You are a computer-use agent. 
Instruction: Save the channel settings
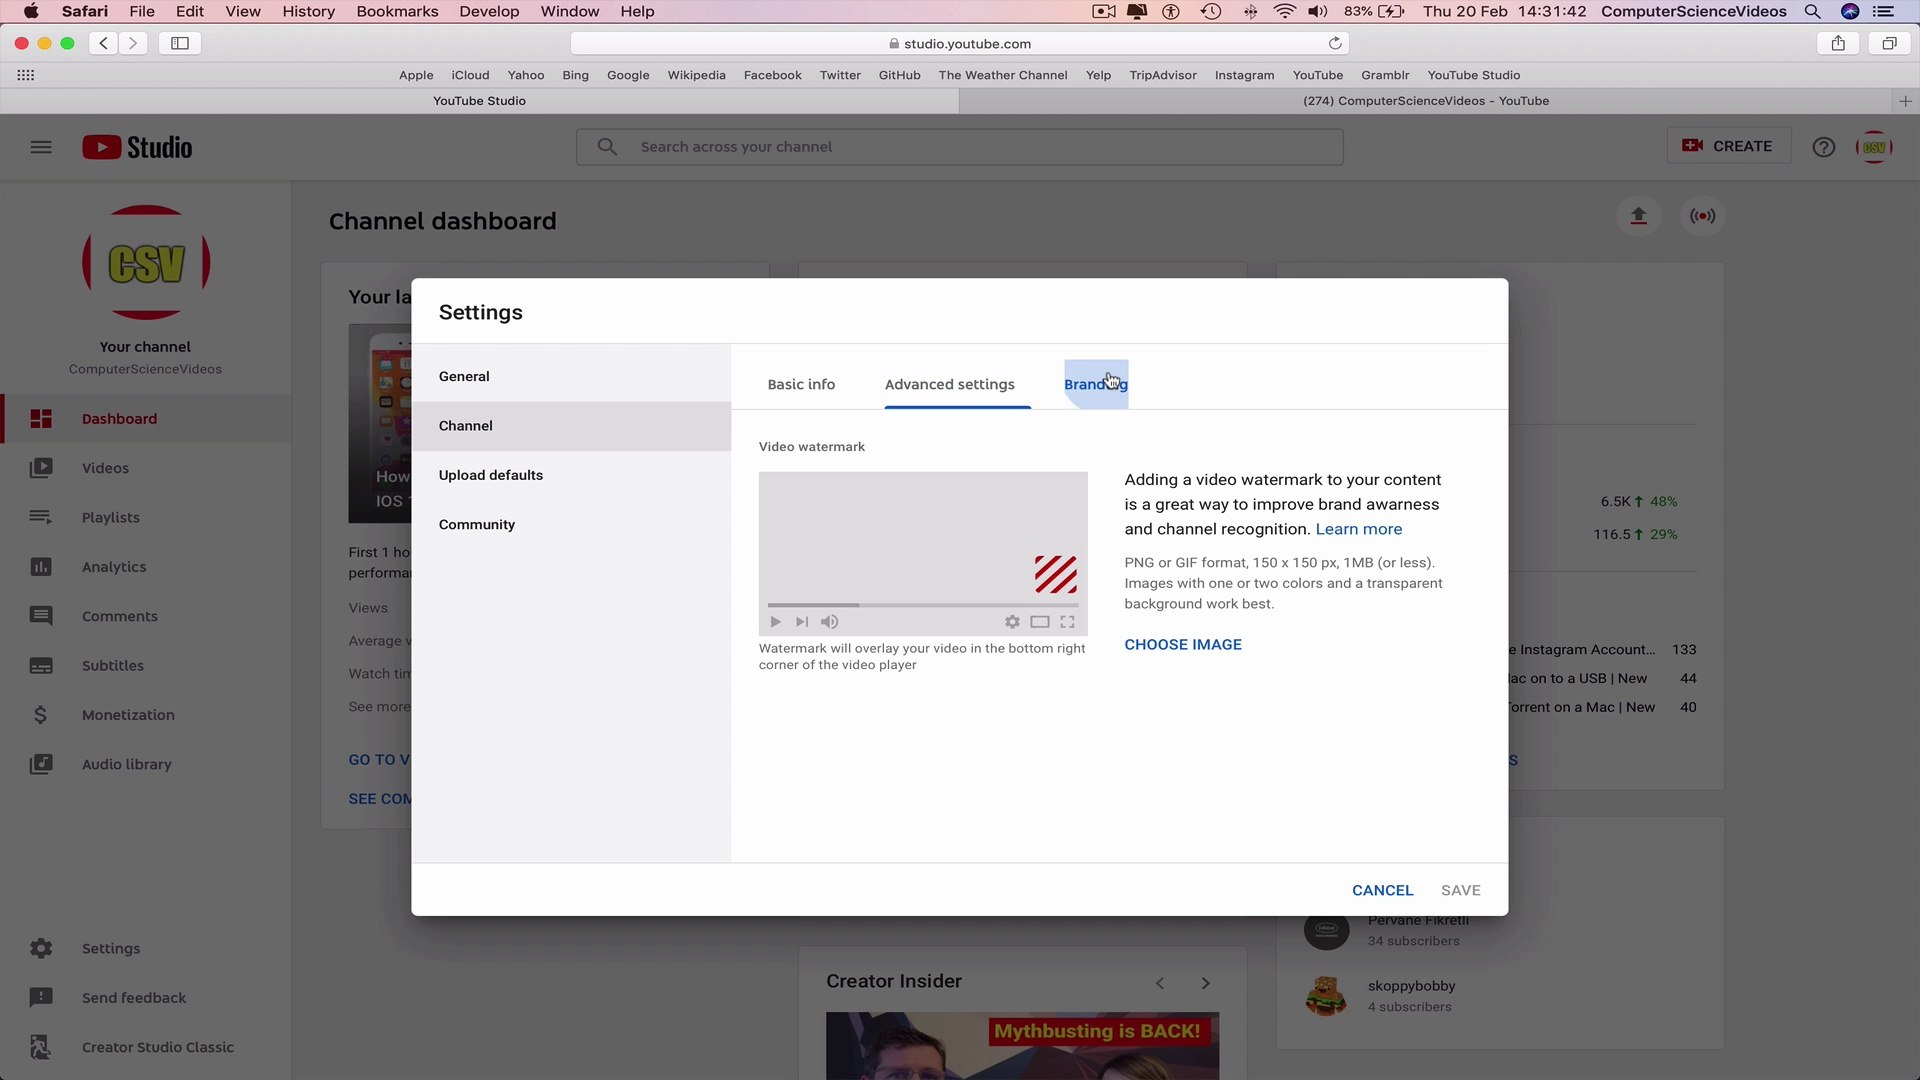click(x=1460, y=889)
